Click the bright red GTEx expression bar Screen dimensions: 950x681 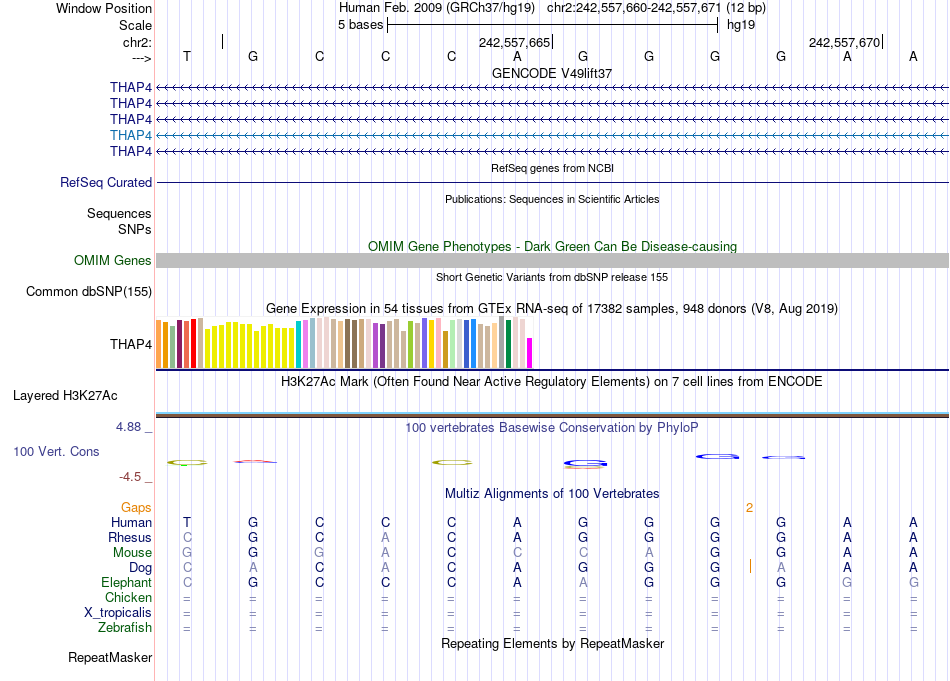[193, 343]
